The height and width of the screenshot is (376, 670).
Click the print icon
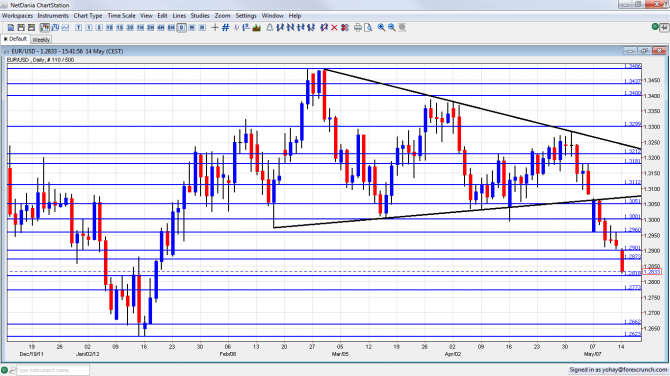(x=358, y=28)
